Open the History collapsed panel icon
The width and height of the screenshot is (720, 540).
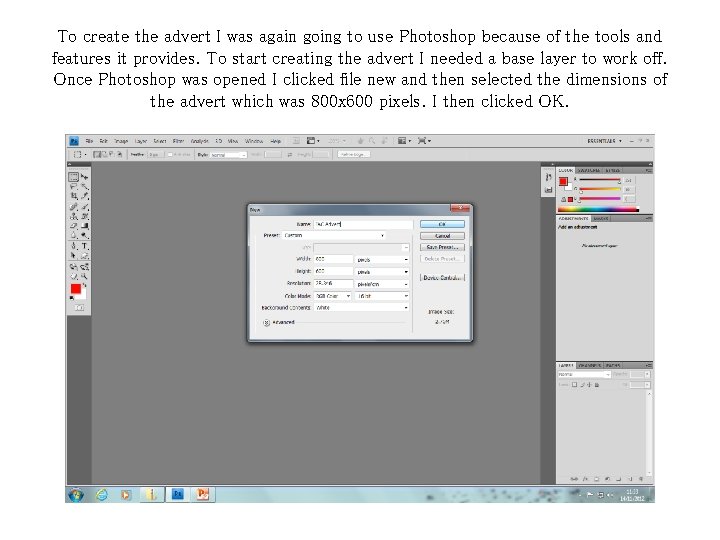548,177
